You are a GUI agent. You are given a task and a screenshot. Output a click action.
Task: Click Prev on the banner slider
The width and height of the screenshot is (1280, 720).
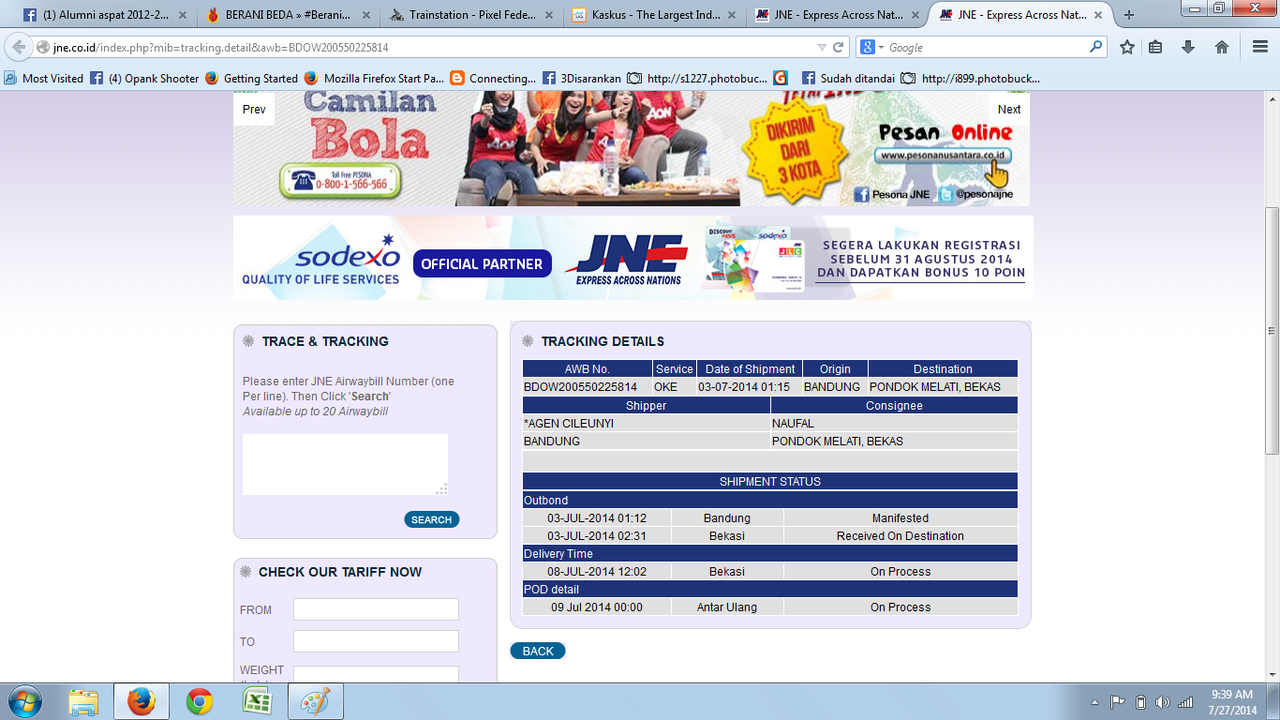[x=254, y=109]
